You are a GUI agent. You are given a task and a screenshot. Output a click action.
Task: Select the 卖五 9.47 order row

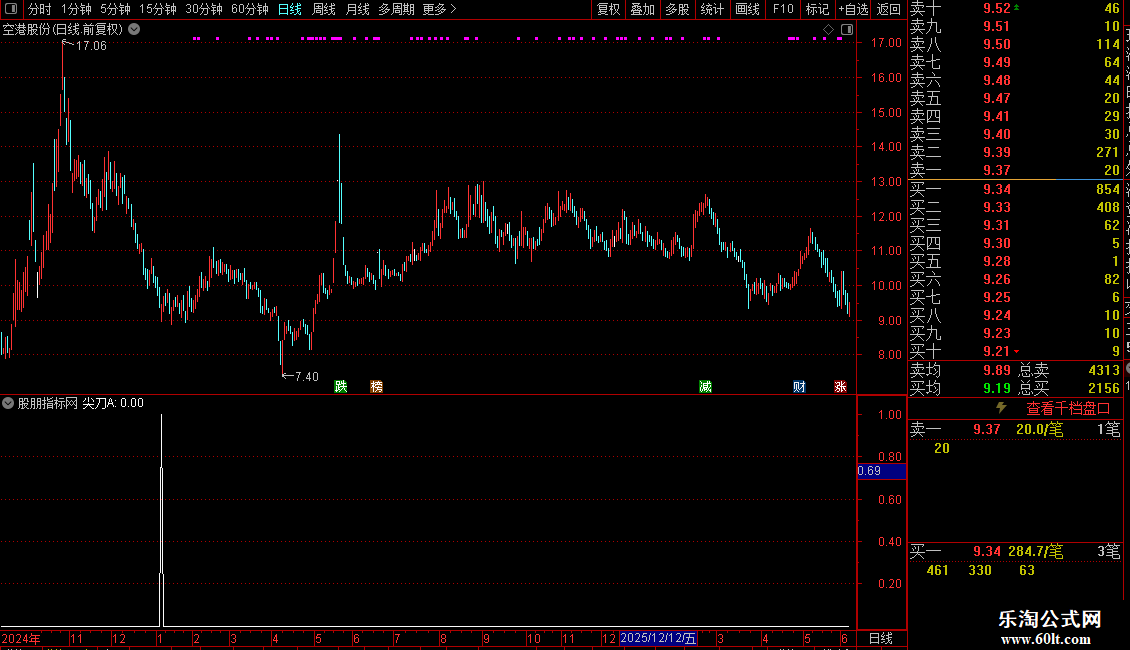tap(1015, 98)
